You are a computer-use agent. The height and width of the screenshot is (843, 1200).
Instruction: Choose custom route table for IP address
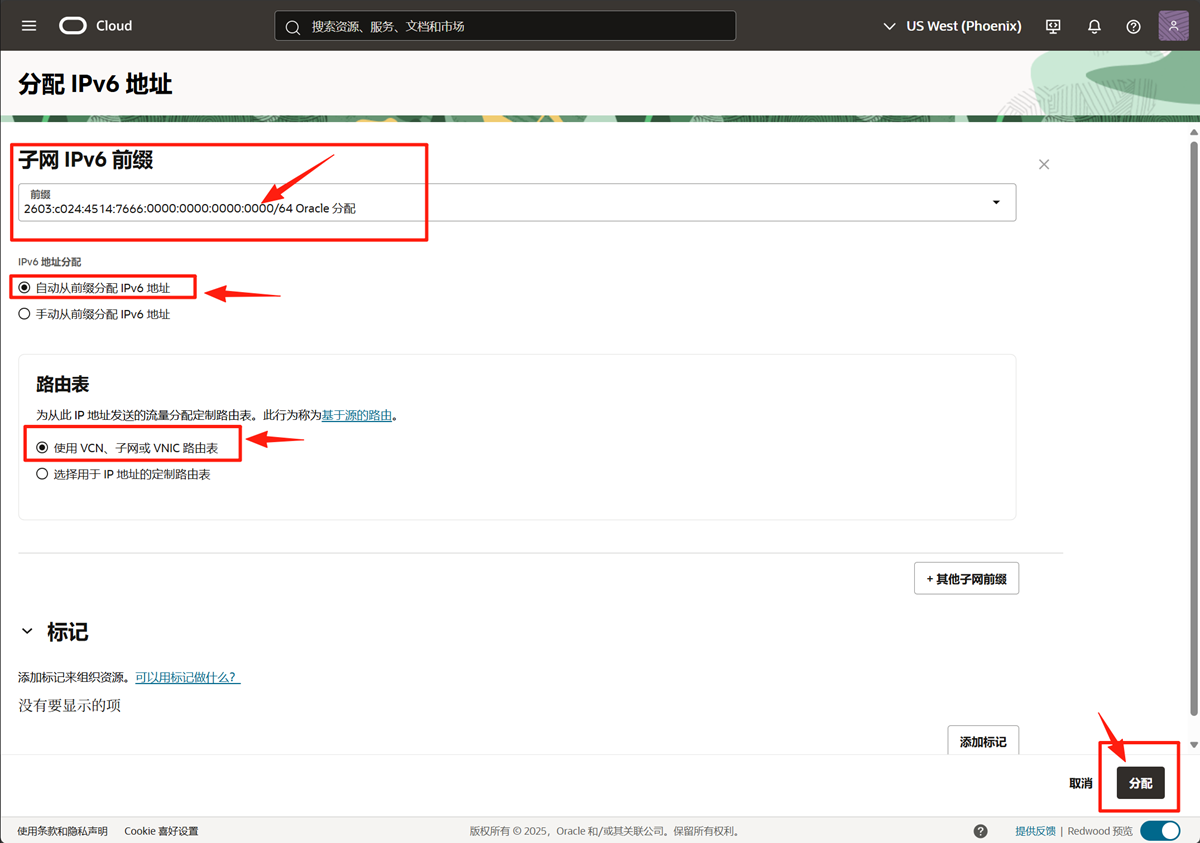pyautogui.click(x=43, y=474)
